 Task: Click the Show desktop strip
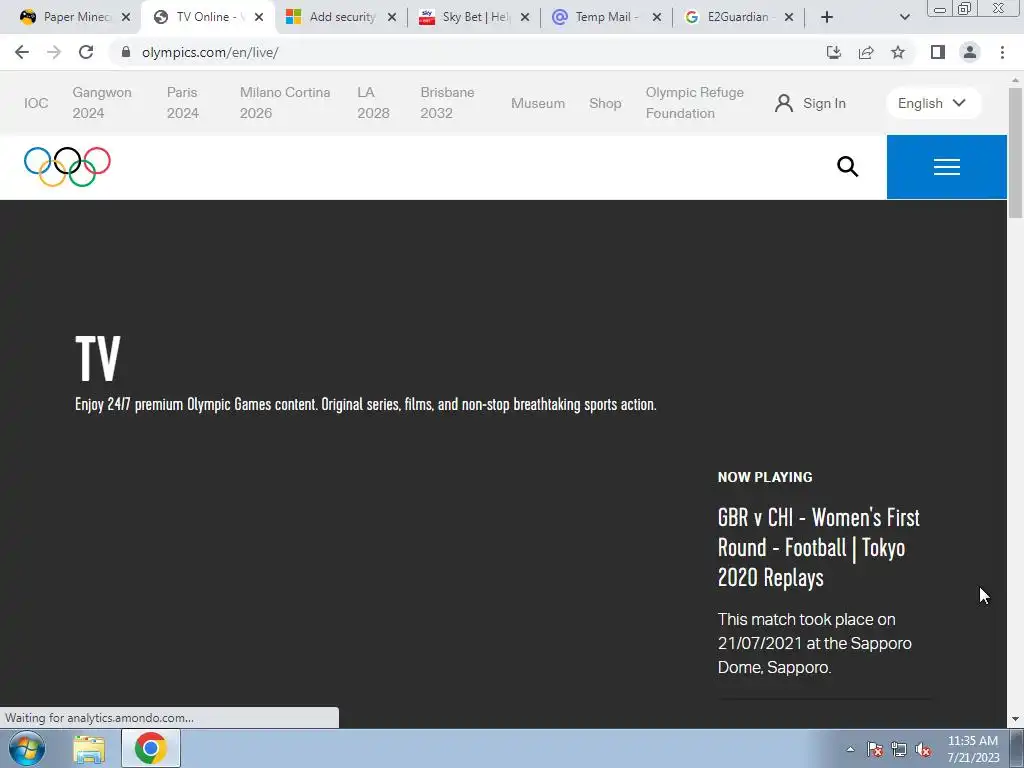1017,748
